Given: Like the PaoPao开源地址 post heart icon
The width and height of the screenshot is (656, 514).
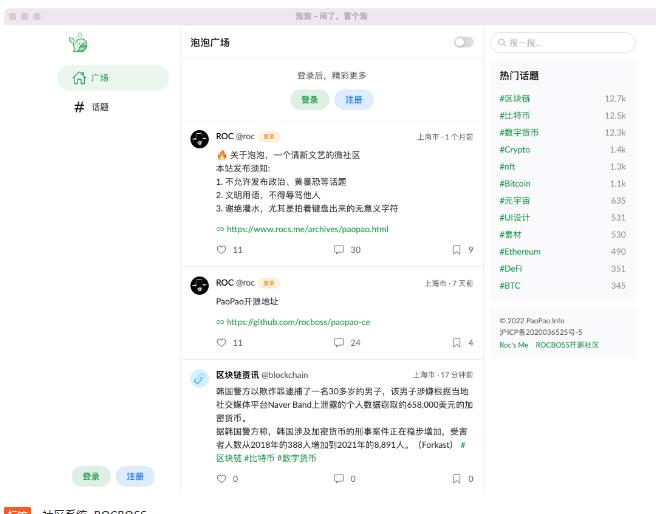Looking at the screenshot, I should coord(221,343).
